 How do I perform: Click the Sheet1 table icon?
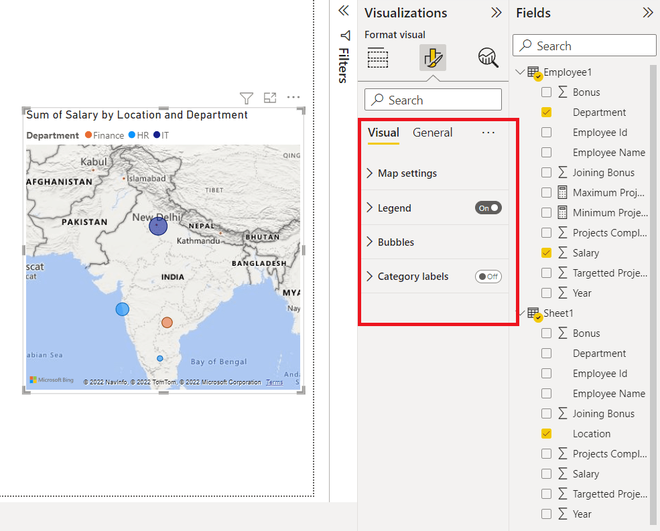pos(534,313)
